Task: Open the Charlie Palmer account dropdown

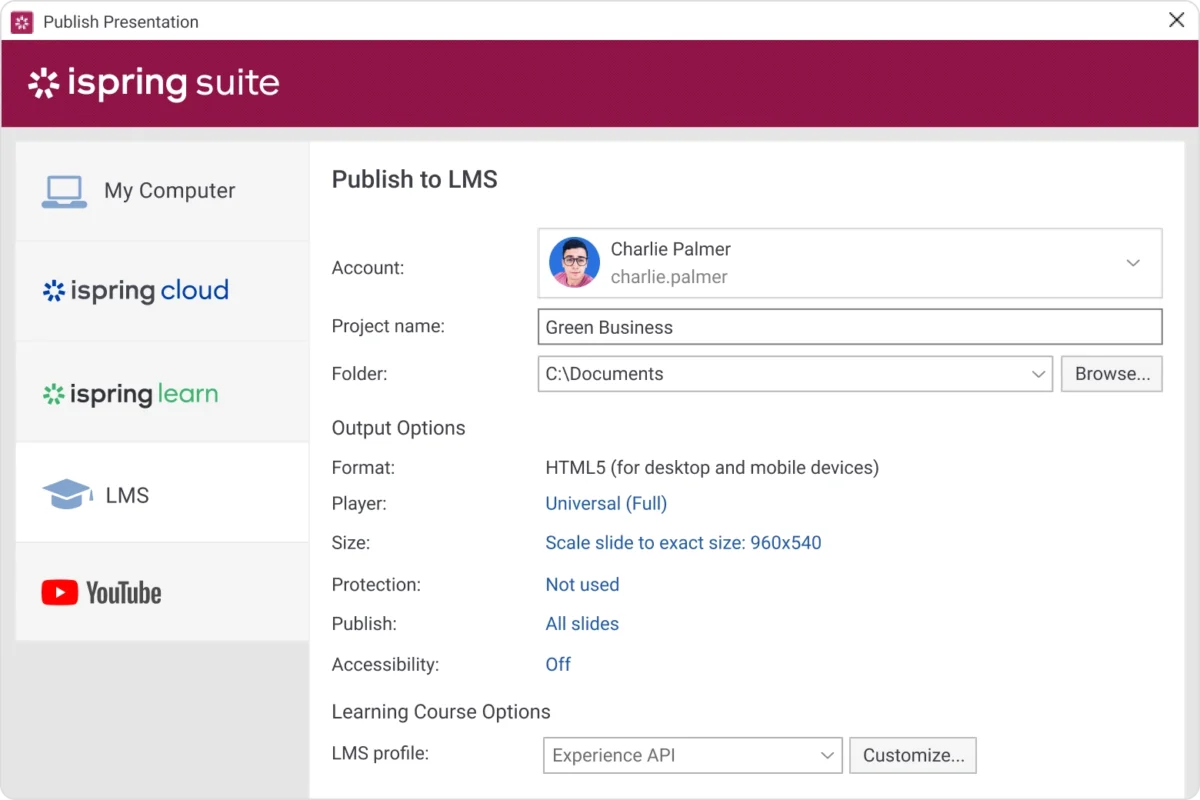Action: pyautogui.click(x=850, y=263)
